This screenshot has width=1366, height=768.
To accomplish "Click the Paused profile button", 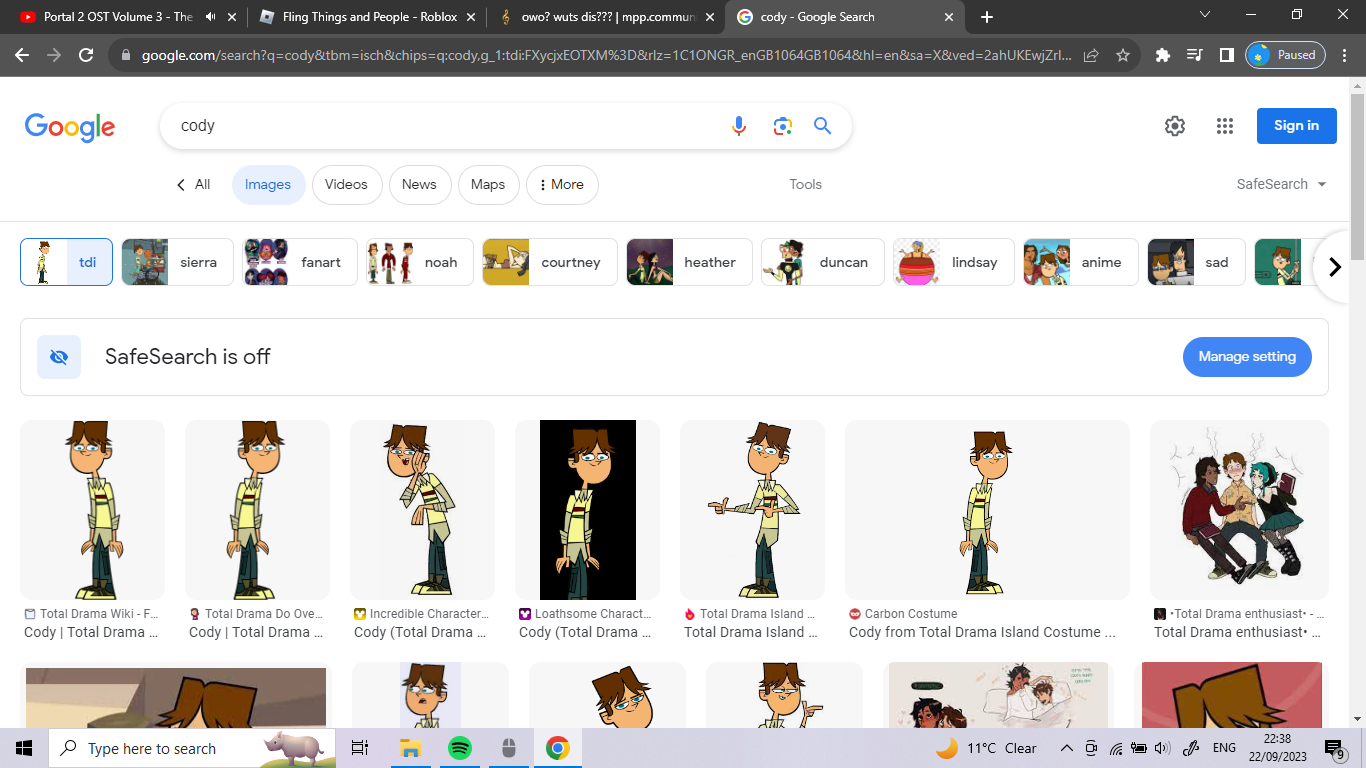I will (x=1285, y=56).
